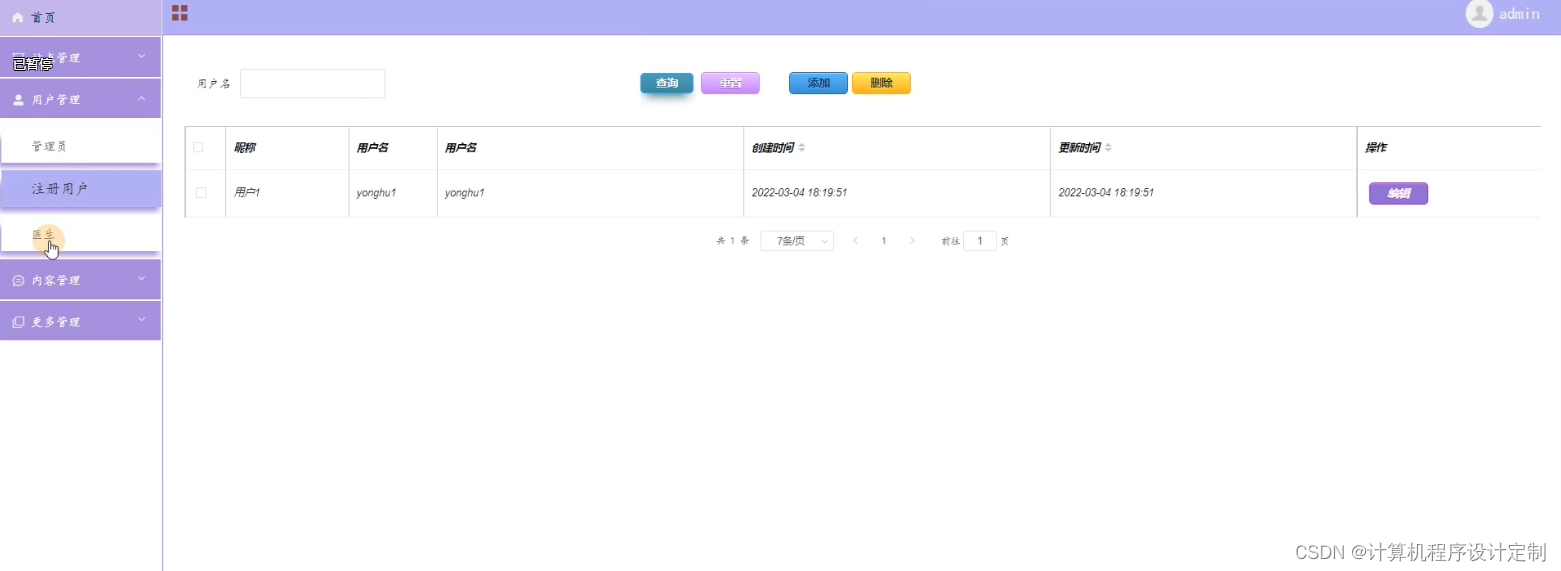Expand the 内容管理 menu chevron
The image size is (1561, 571).
click(141, 279)
